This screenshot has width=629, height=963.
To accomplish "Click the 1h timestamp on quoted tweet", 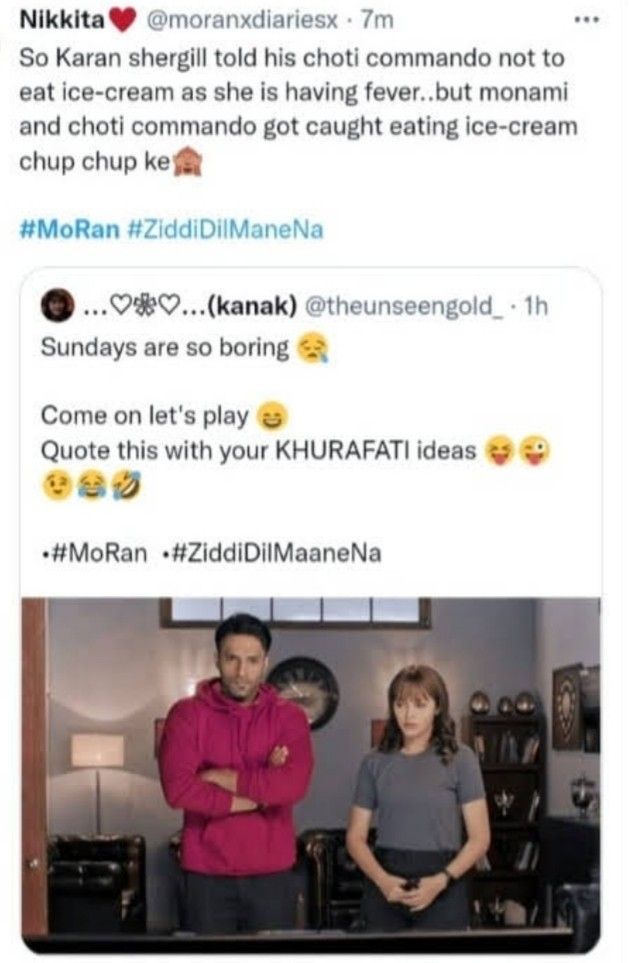I will 533,305.
